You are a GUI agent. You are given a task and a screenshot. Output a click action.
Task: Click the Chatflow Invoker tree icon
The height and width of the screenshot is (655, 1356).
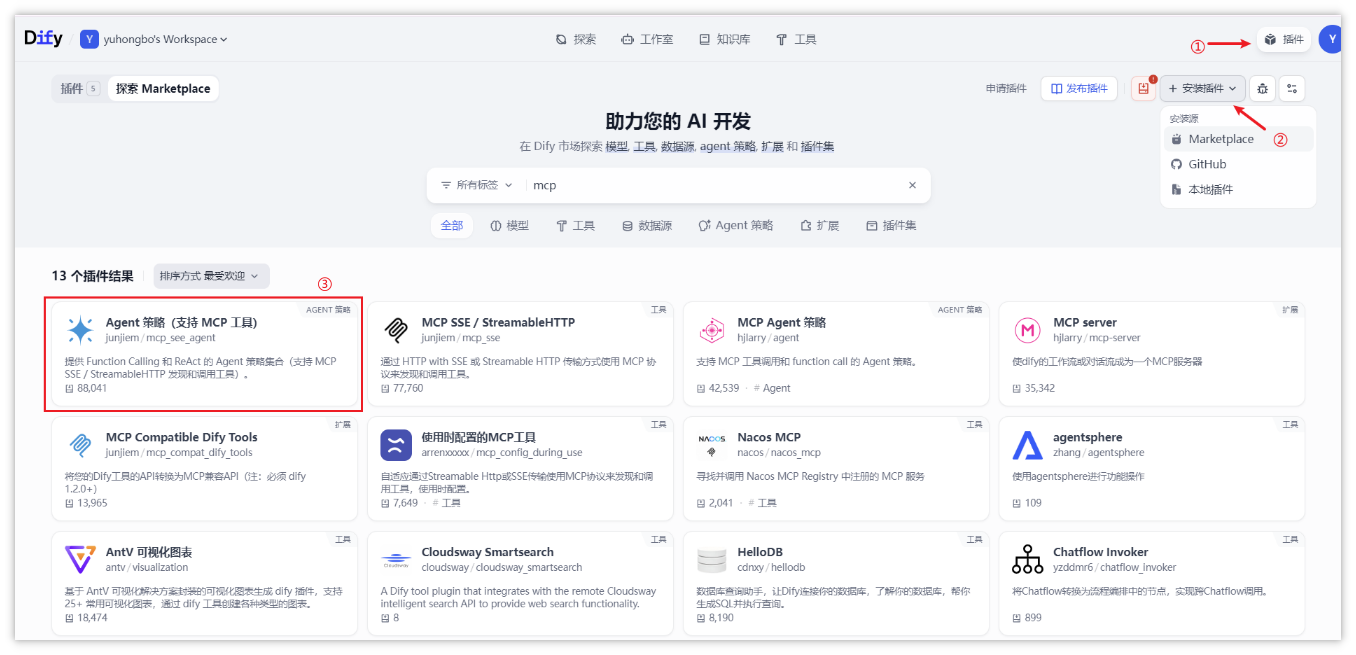(1028, 560)
